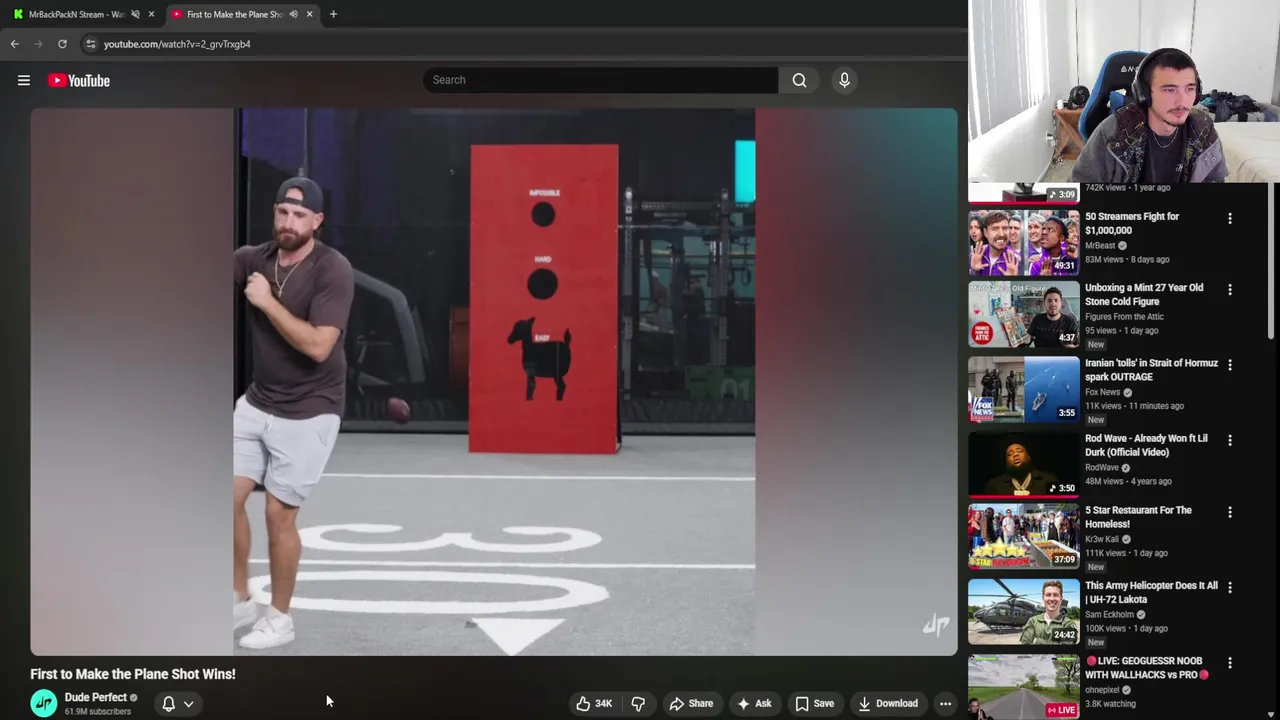Open a new browser tab
The width and height of the screenshot is (1280, 720).
coord(333,14)
